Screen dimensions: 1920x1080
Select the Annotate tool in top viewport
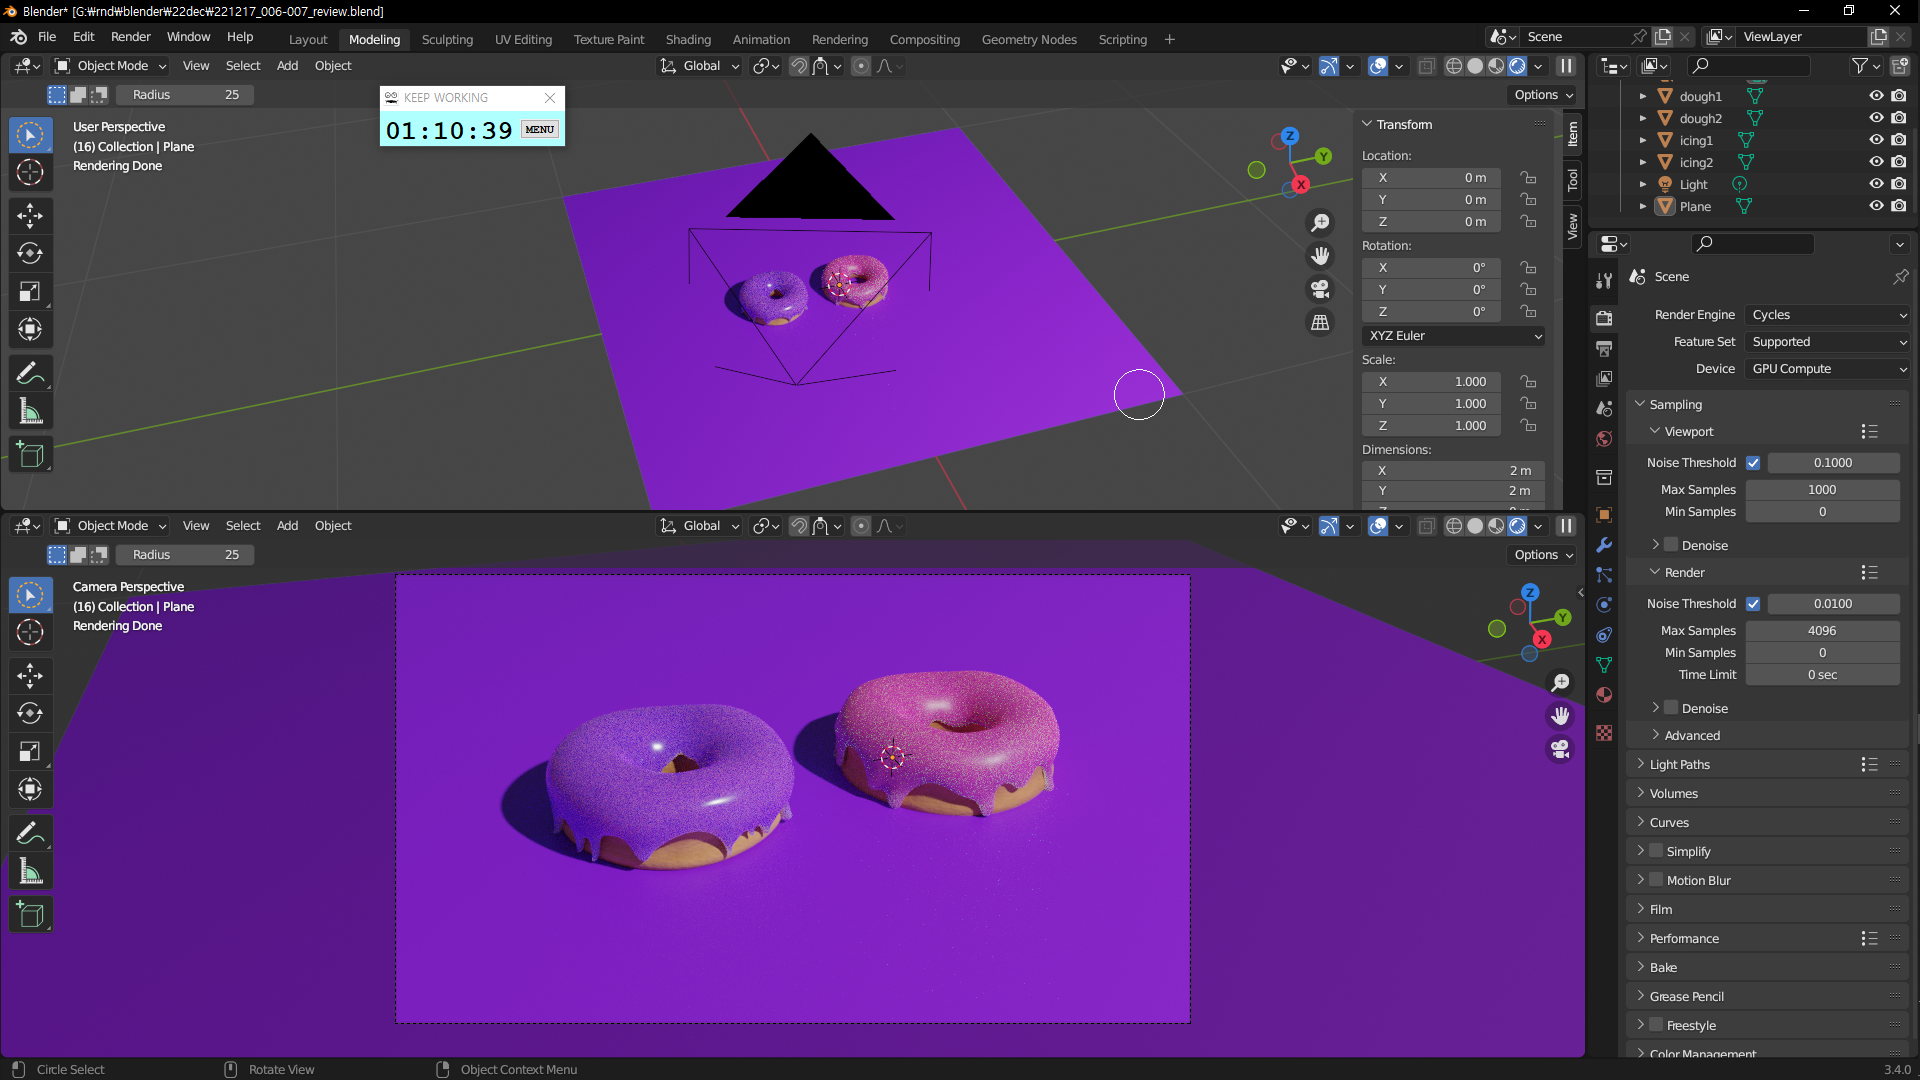[x=30, y=373]
